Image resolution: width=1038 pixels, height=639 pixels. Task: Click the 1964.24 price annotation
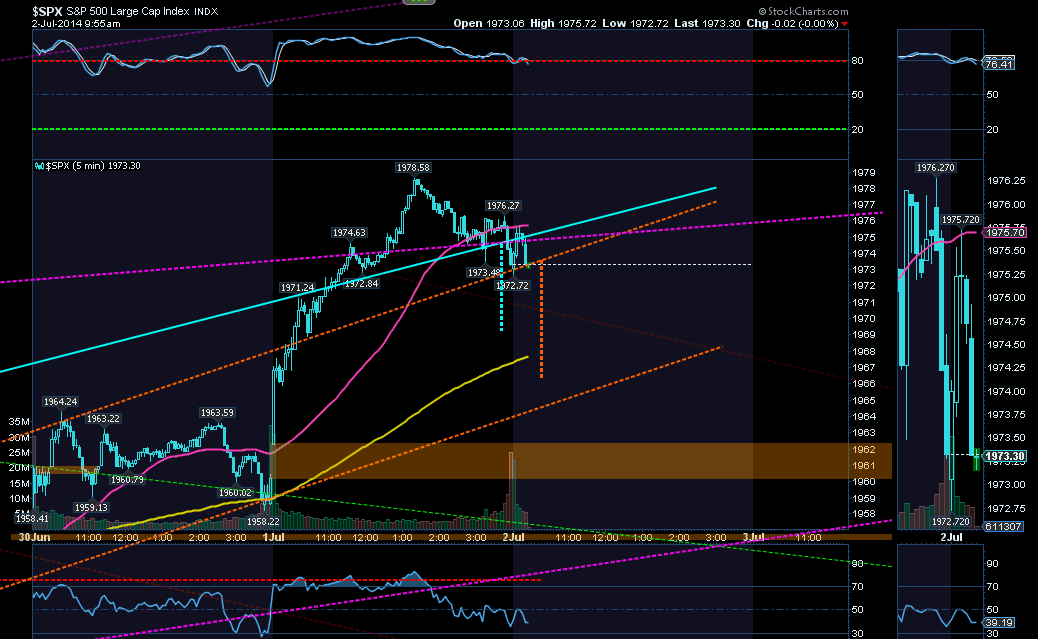click(60, 401)
